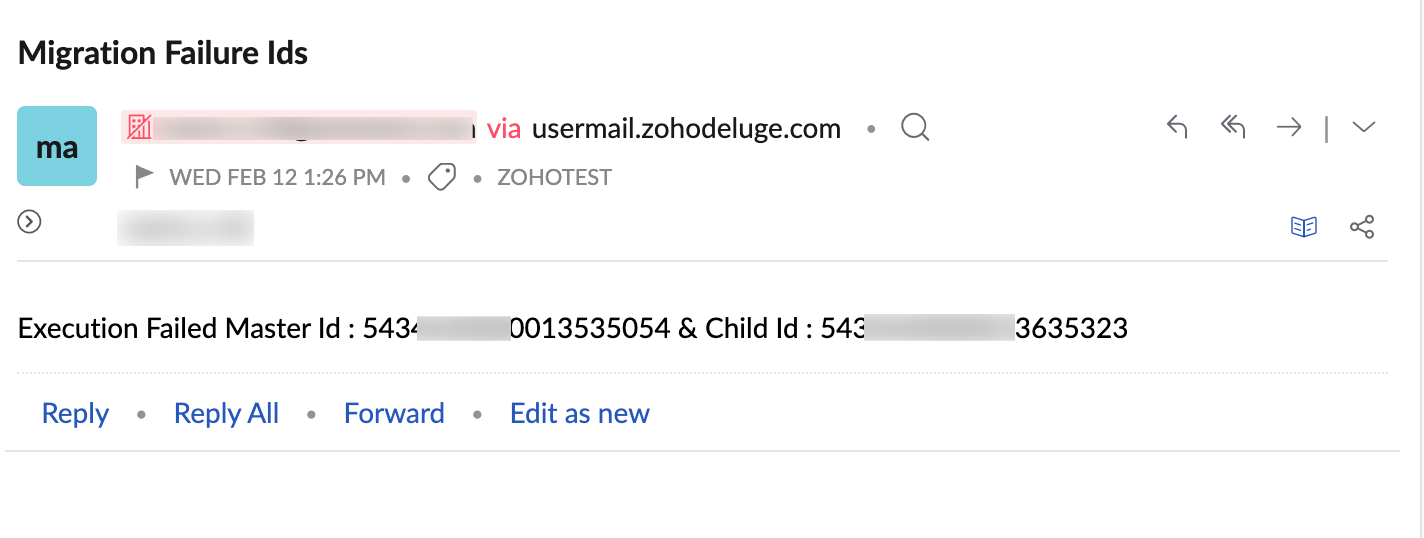Click the Edit as new link
The width and height of the screenshot is (1424, 538).
pyautogui.click(x=579, y=413)
